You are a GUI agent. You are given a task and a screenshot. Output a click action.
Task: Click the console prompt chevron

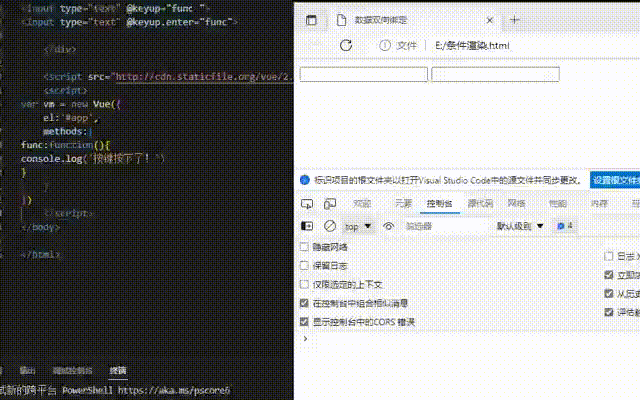click(305, 338)
